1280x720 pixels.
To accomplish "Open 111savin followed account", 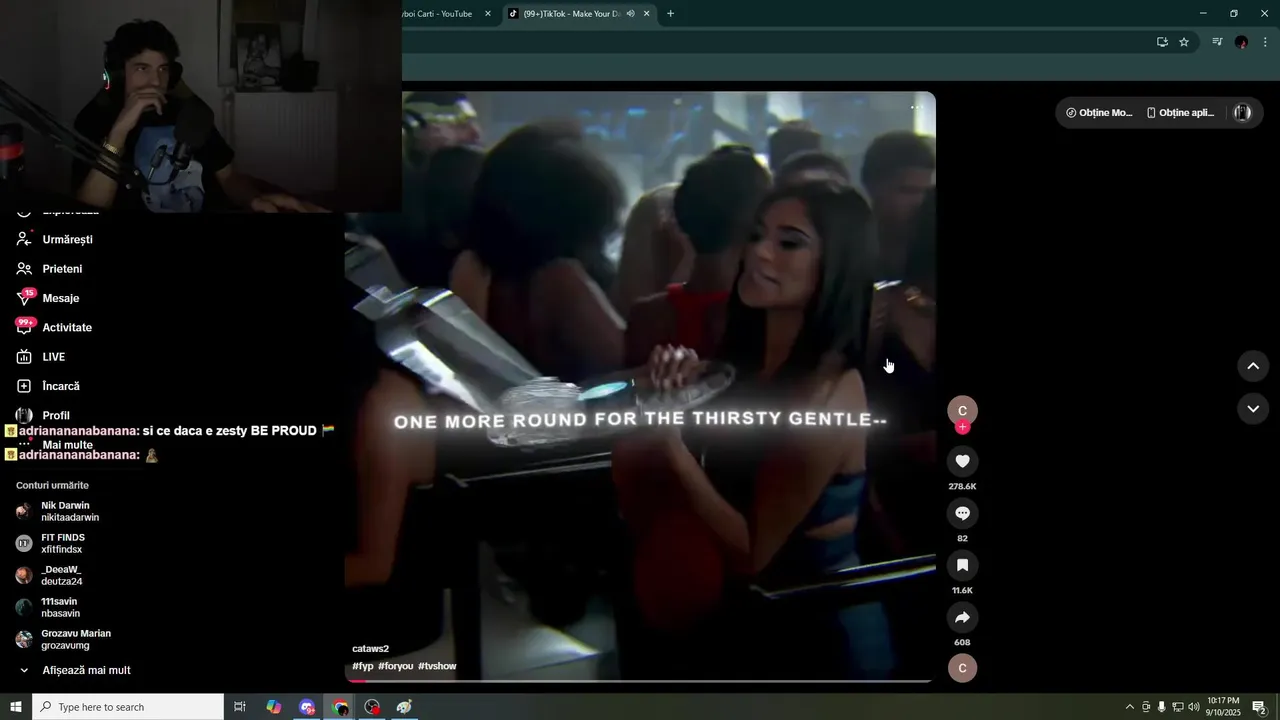I will click(58, 607).
